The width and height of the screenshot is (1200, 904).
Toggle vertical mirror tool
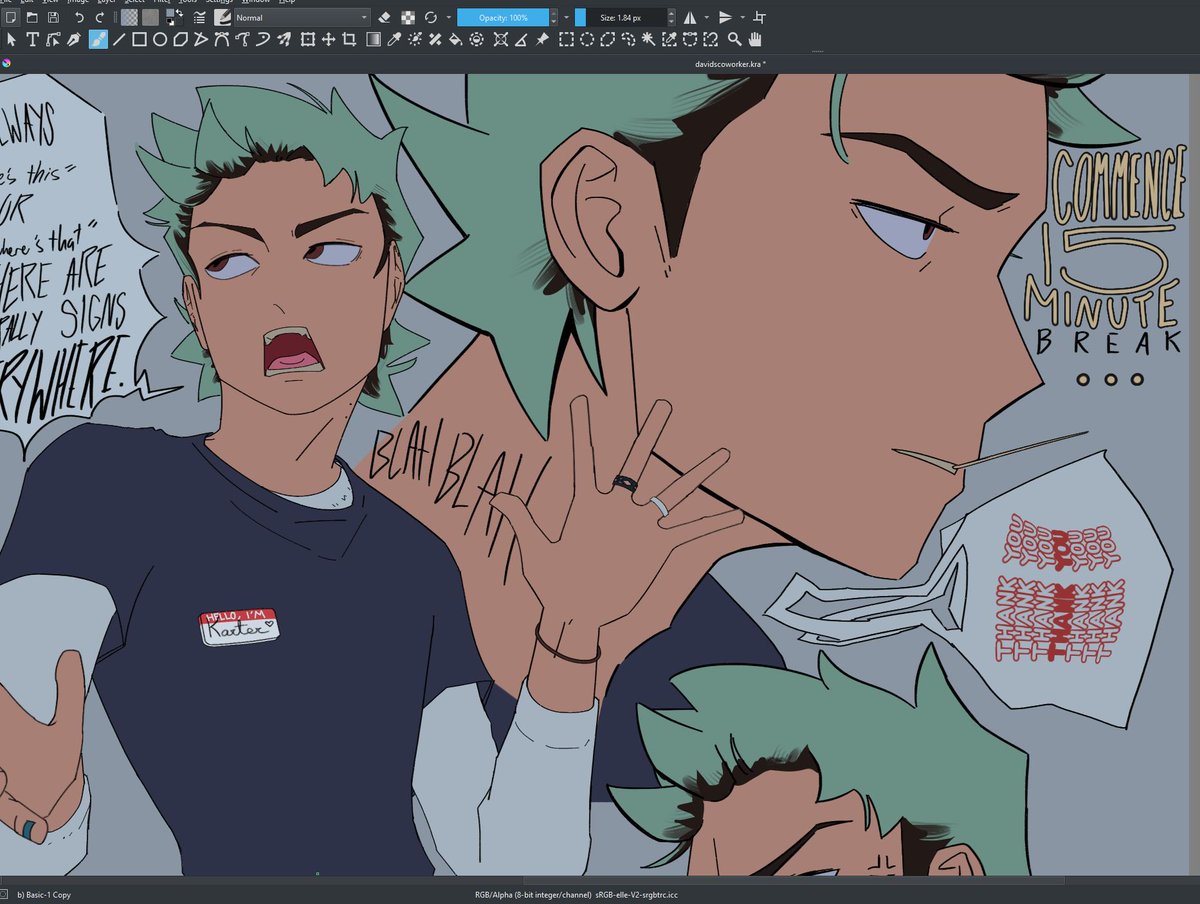point(726,17)
